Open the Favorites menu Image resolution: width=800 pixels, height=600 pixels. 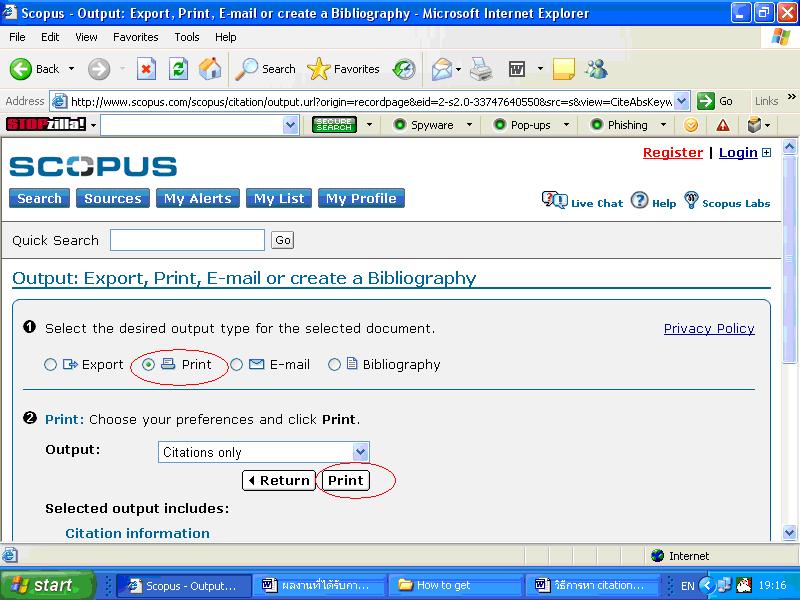click(x=136, y=37)
